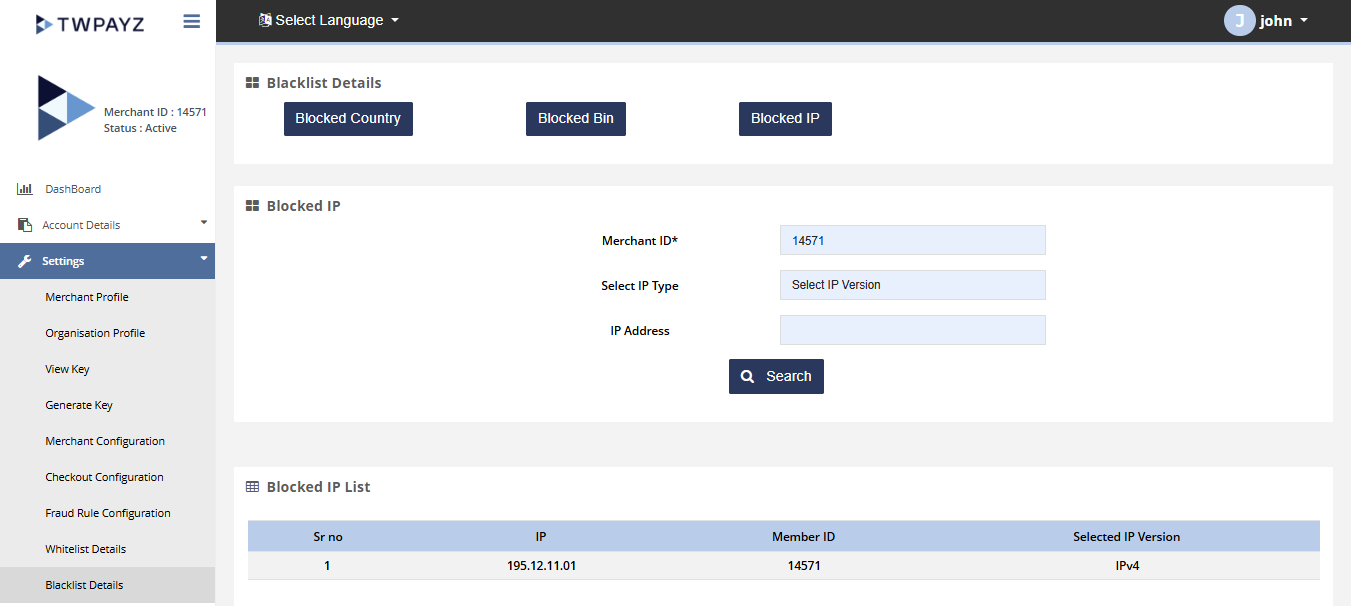Go to Fraud Rule Configuration page
This screenshot has height=606, width=1351.
[108, 513]
